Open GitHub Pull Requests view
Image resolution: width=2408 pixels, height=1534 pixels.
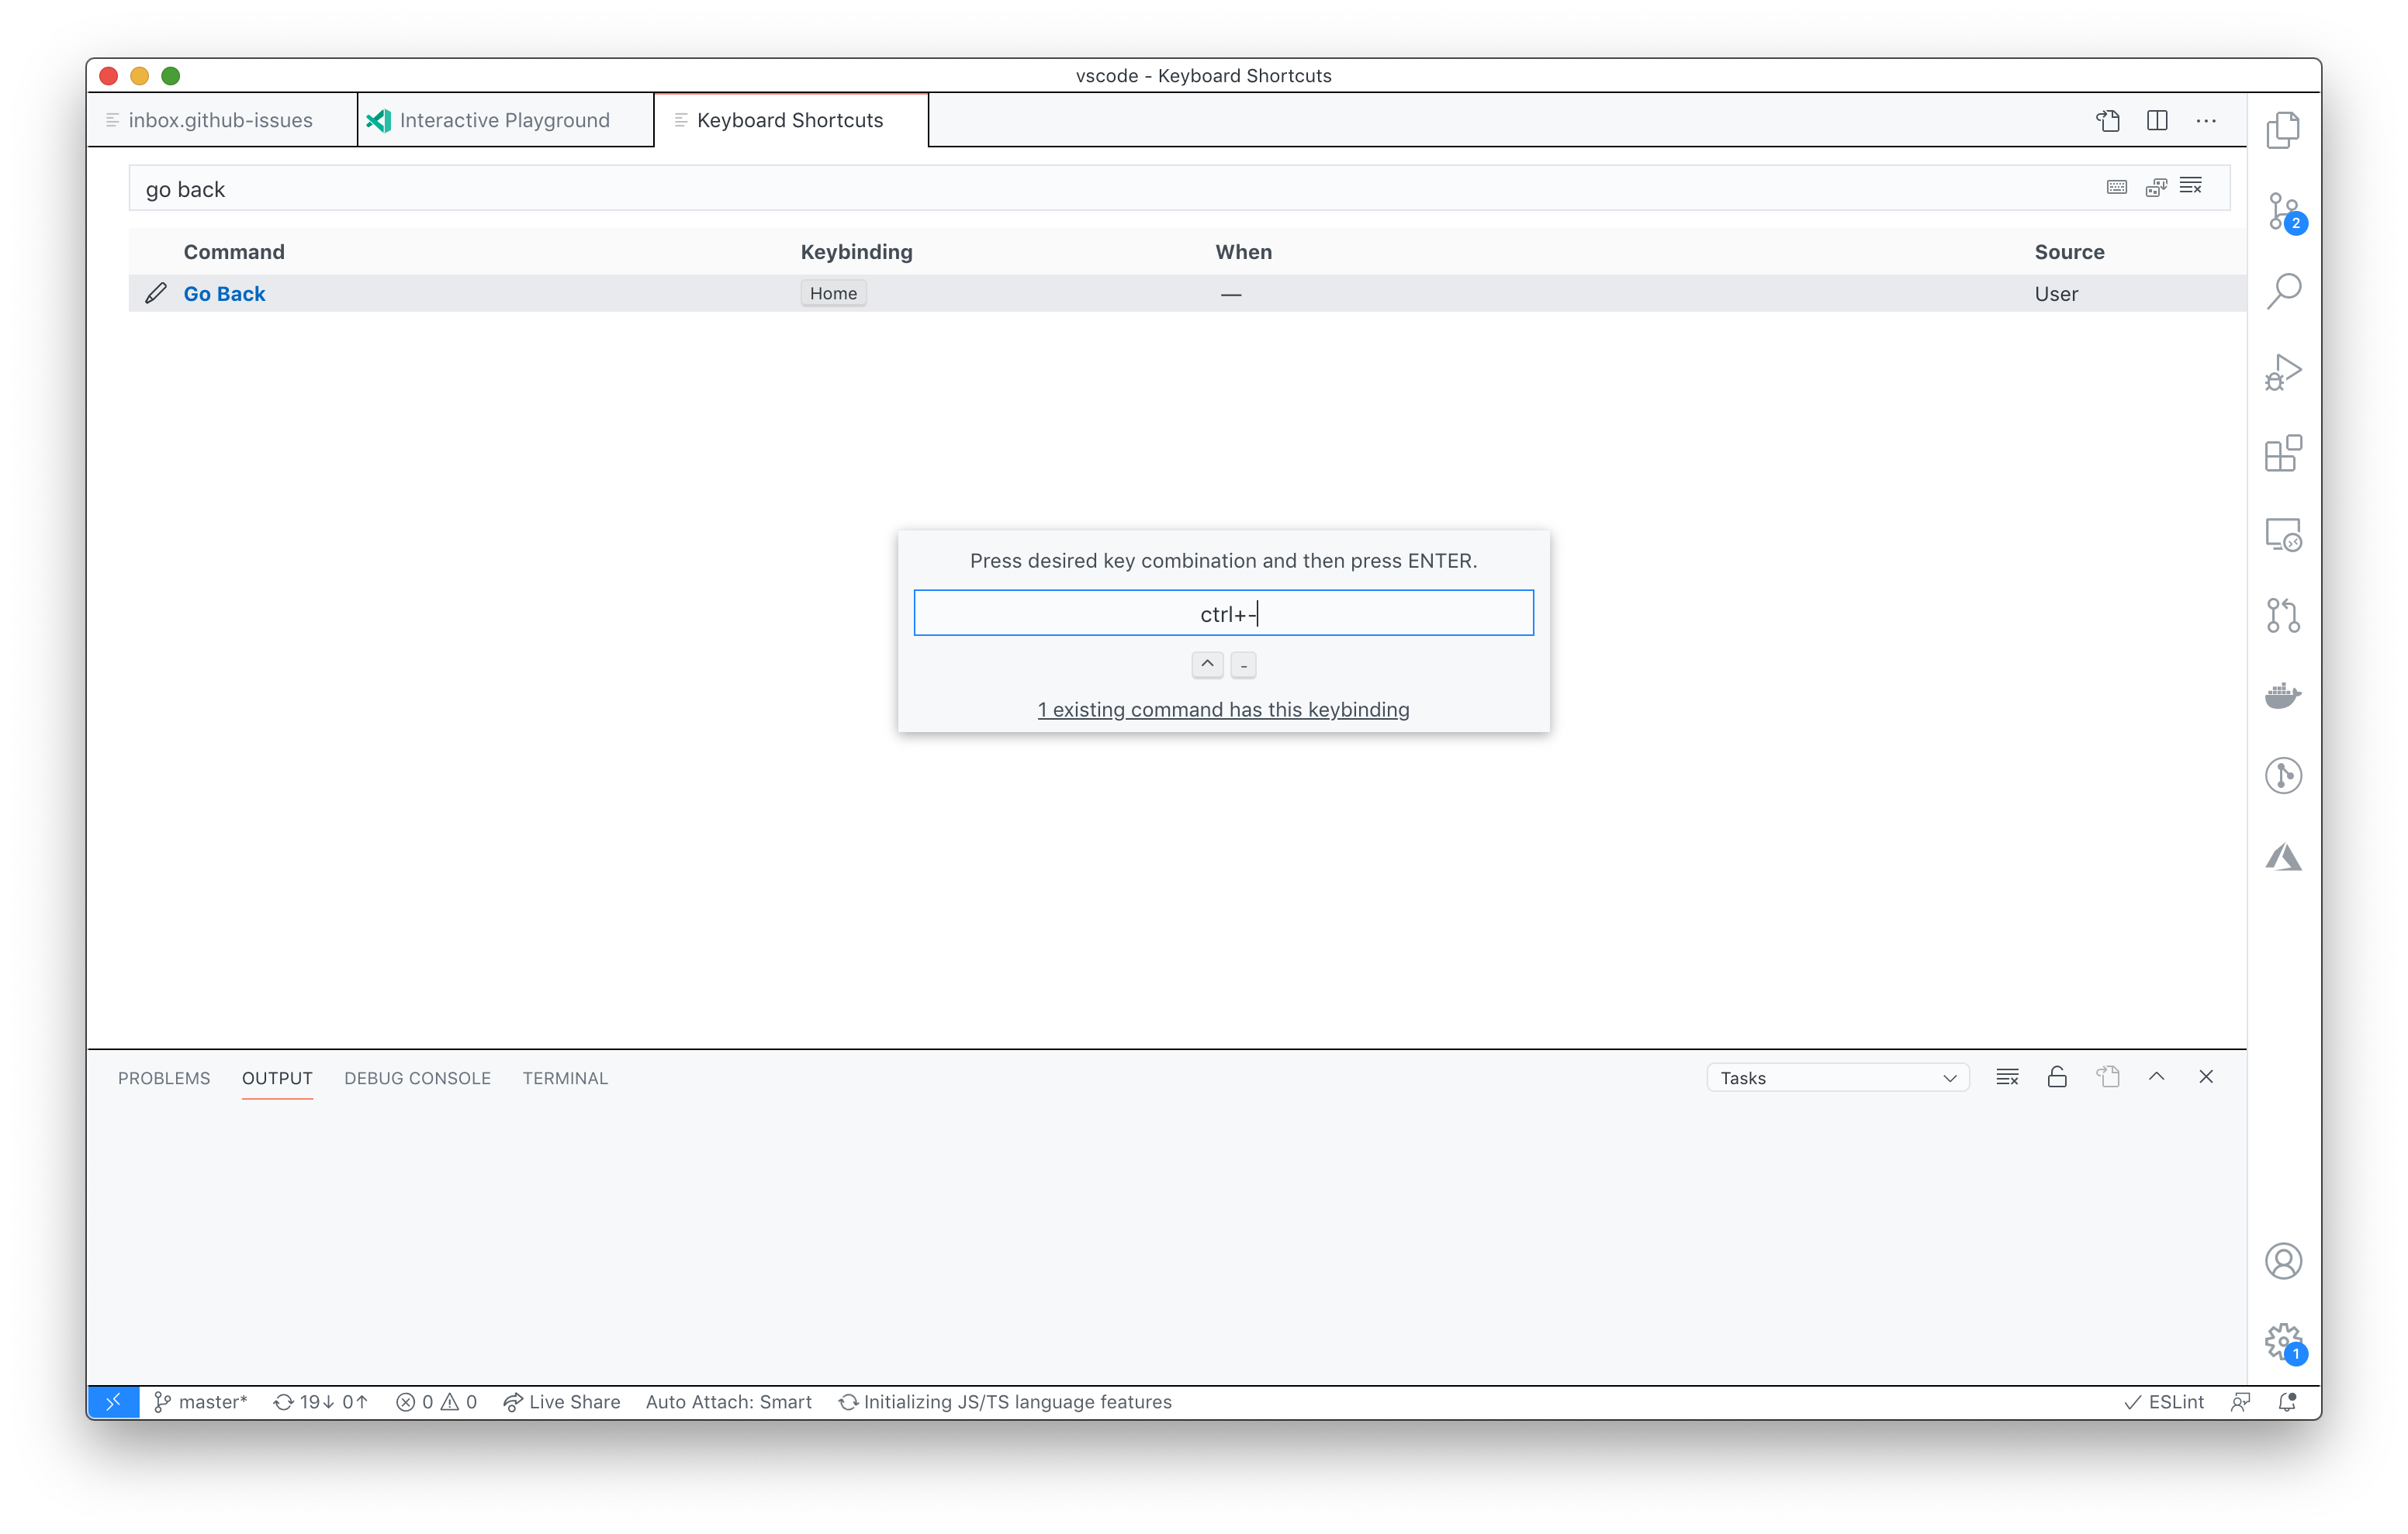point(2282,615)
